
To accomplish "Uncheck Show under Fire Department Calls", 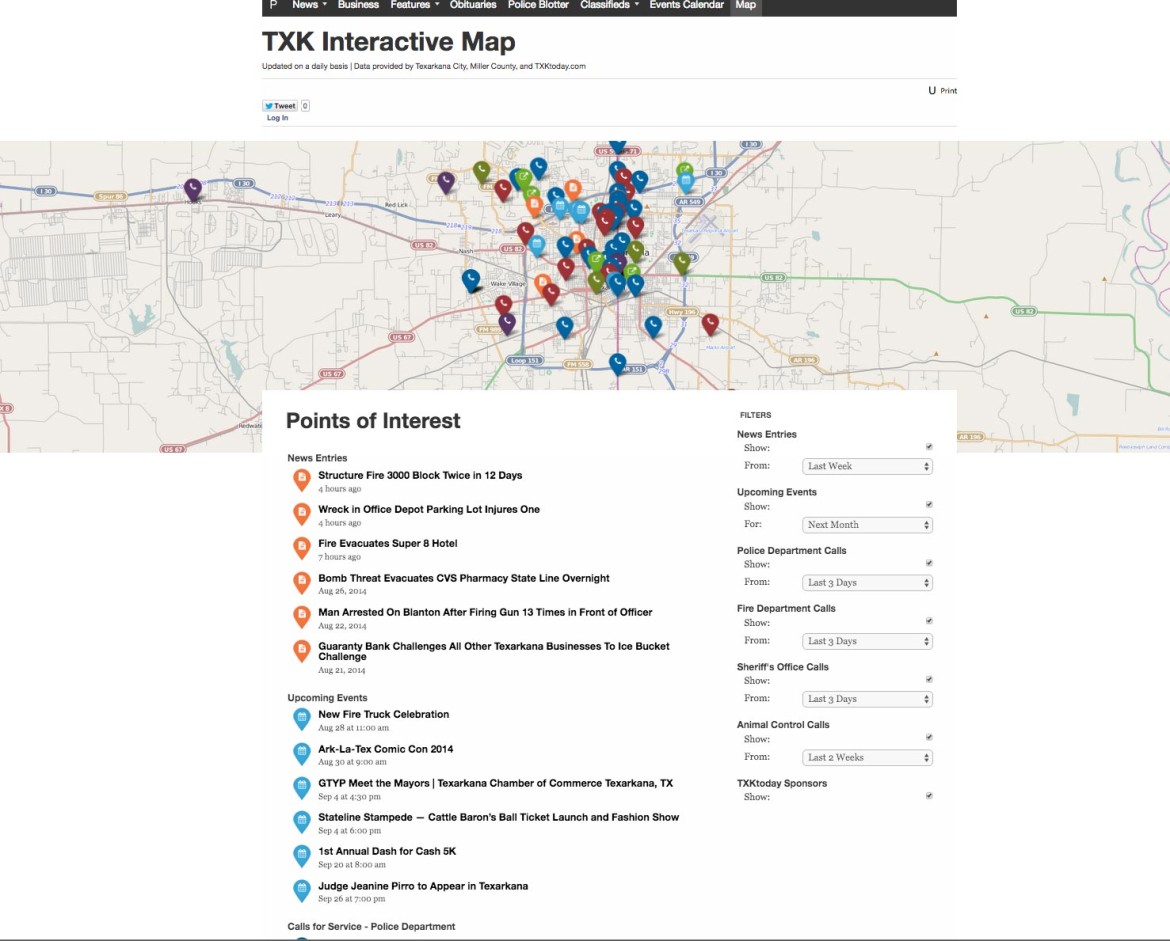I will [x=928, y=620].
